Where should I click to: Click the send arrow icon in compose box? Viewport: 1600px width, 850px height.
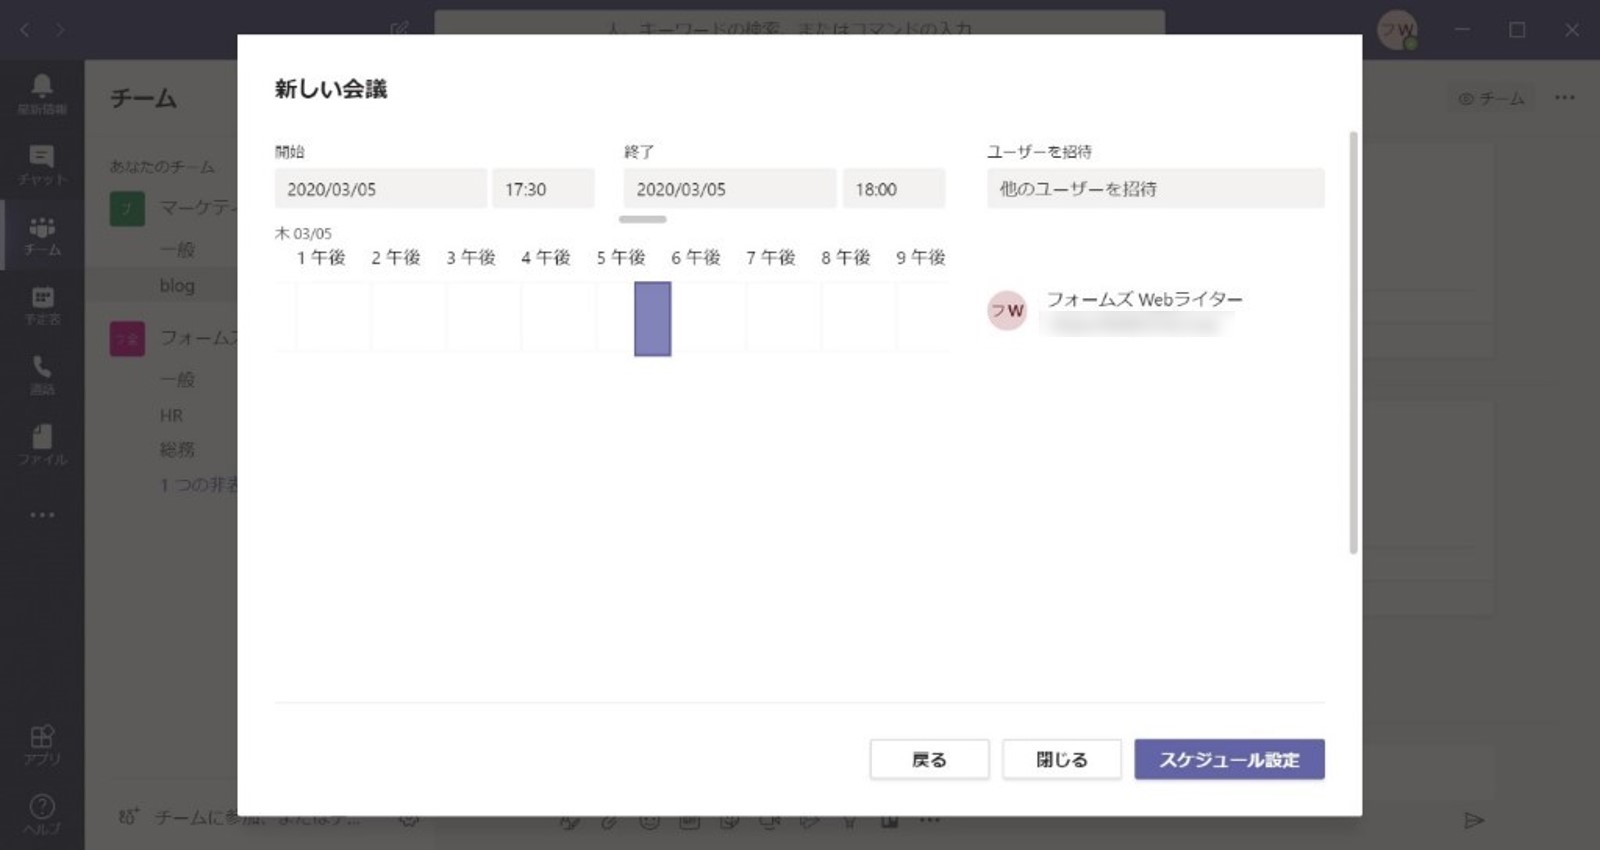pos(1474,820)
